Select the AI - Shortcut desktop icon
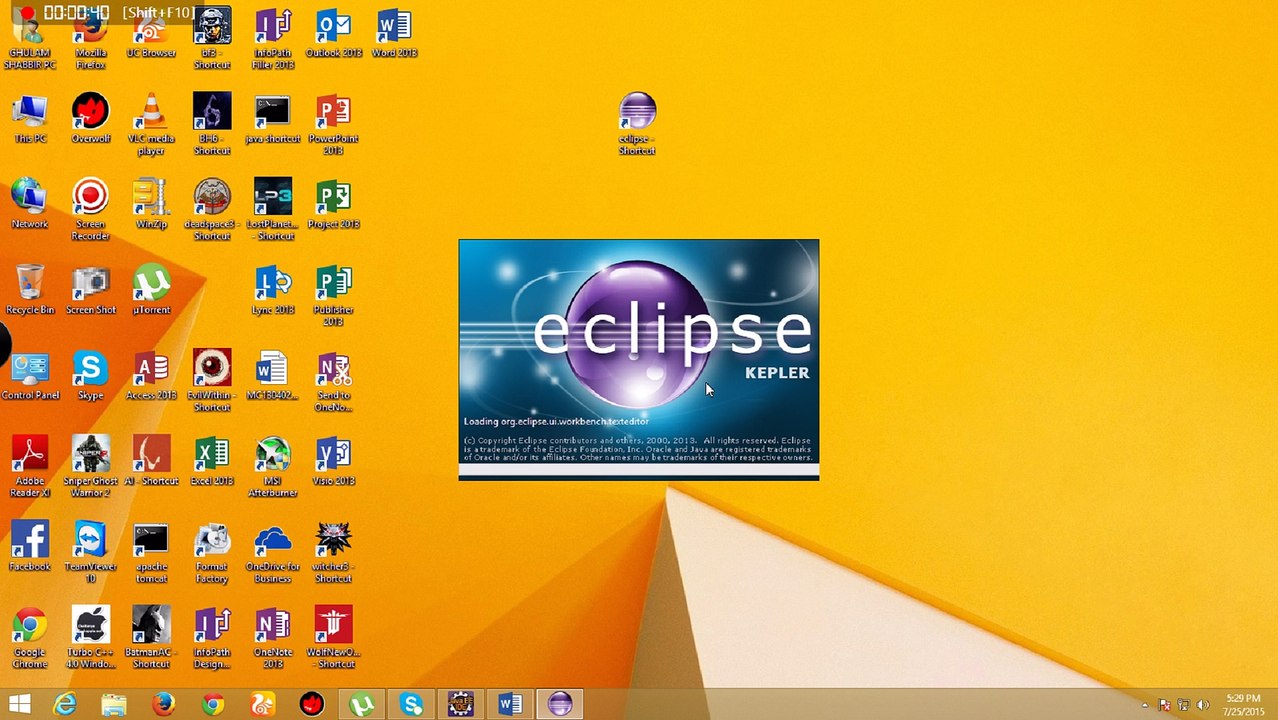 pyautogui.click(x=151, y=461)
